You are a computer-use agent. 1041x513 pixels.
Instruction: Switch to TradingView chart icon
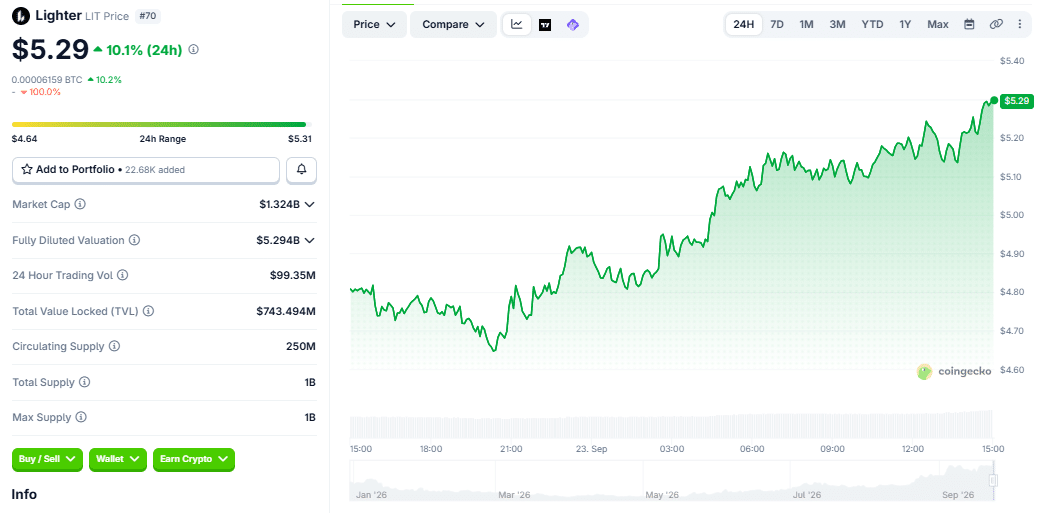click(x=545, y=25)
